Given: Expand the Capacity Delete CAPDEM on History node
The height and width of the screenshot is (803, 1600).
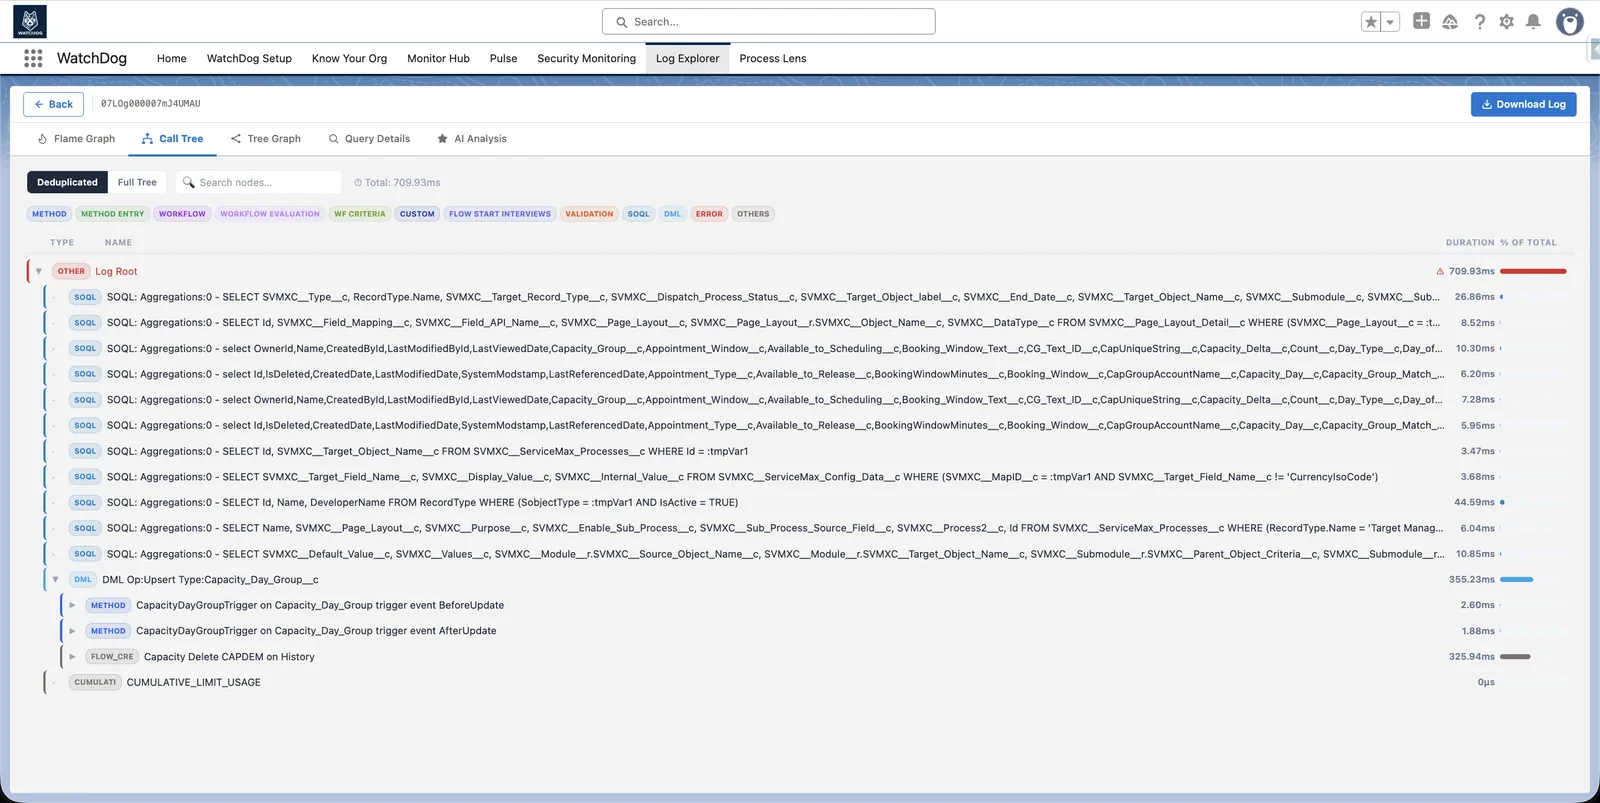Looking at the screenshot, I should point(72,657).
